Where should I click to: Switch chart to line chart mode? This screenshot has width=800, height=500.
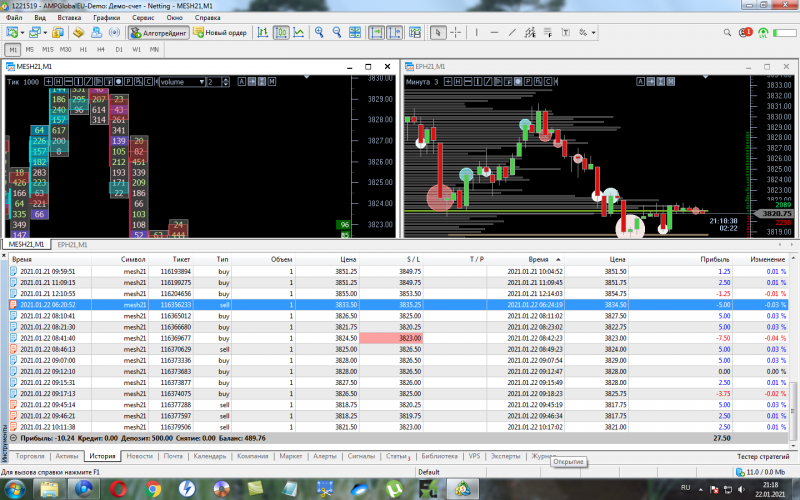pyautogui.click(x=299, y=33)
